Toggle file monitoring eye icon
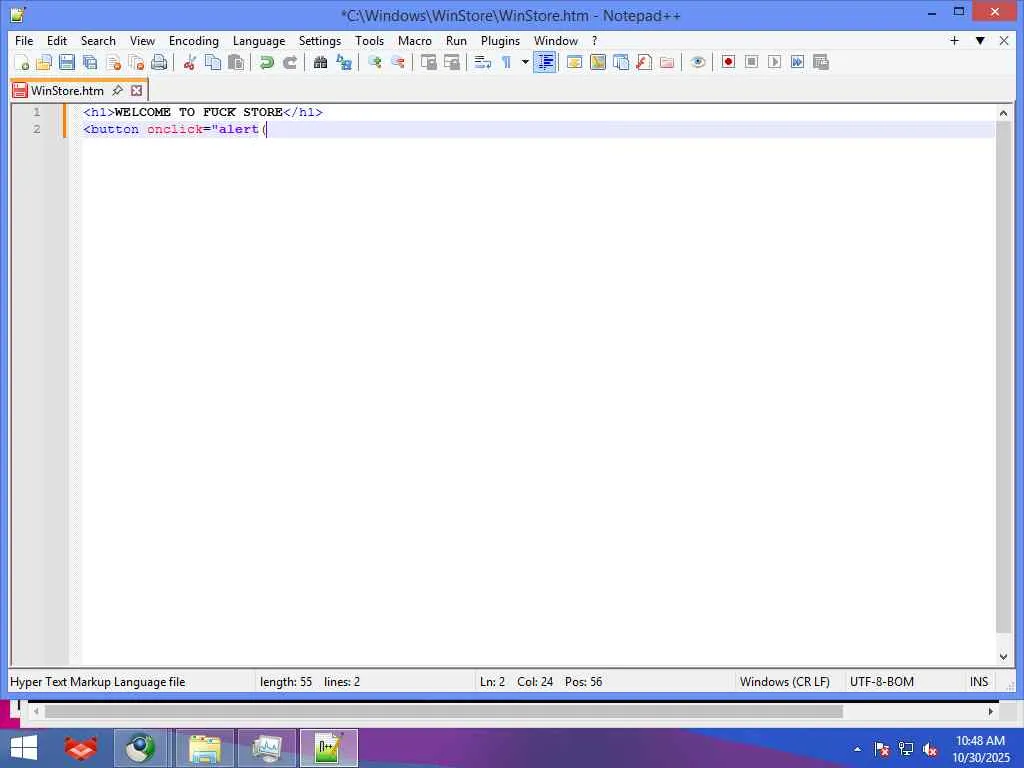This screenshot has height=768, width=1024. 697,63
